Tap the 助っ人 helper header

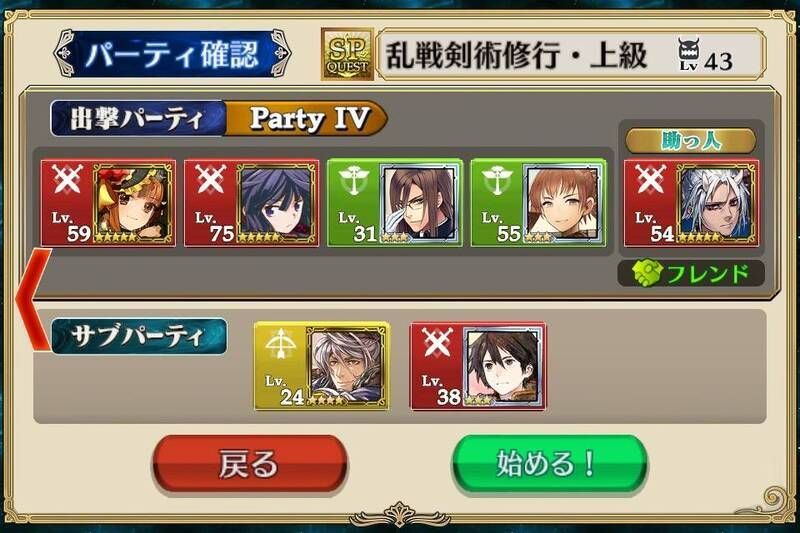[x=691, y=141]
